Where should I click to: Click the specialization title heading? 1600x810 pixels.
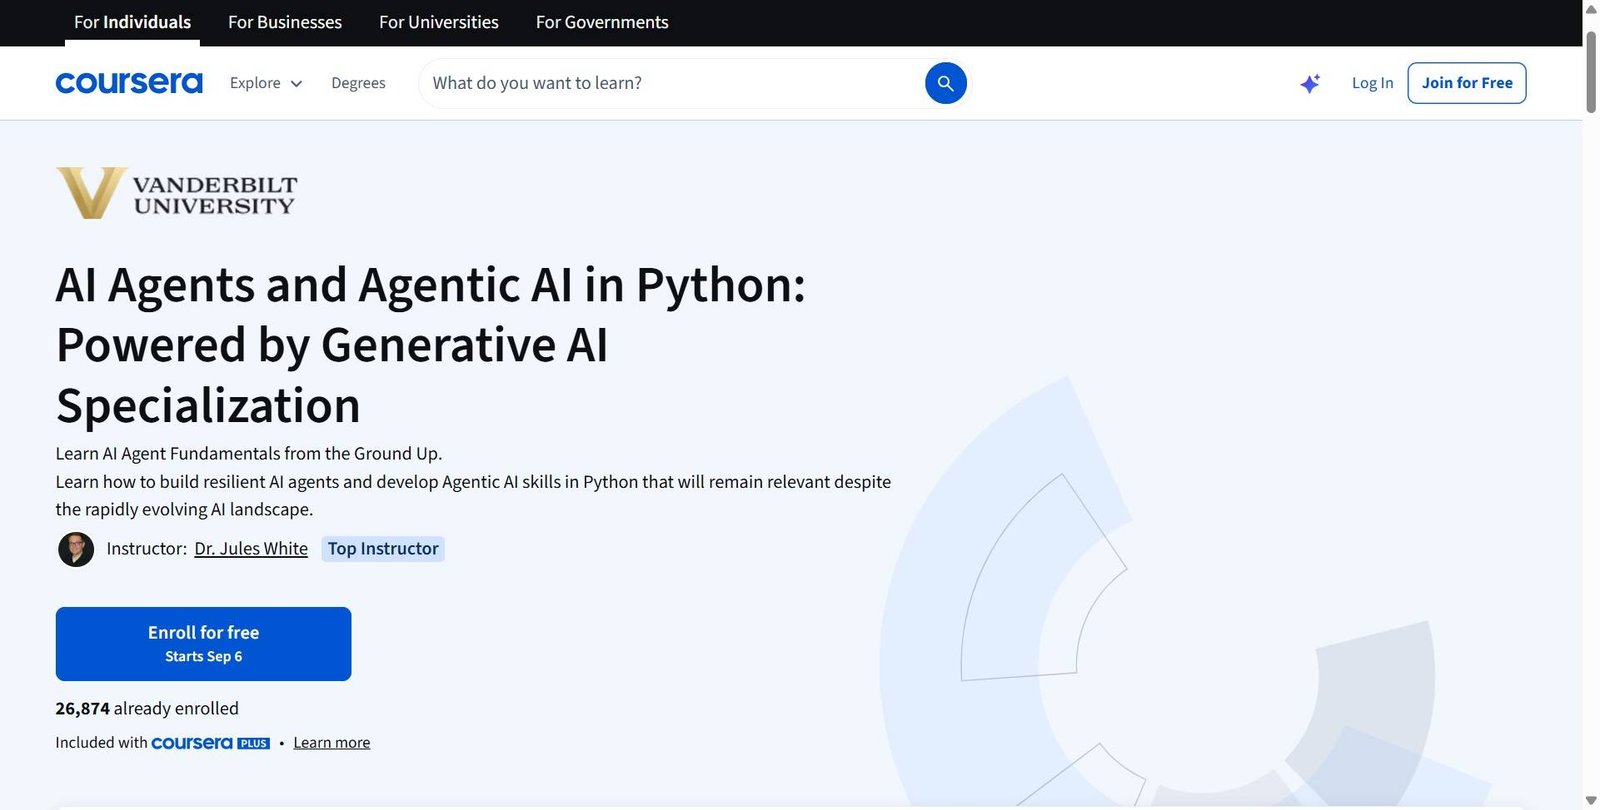point(431,345)
